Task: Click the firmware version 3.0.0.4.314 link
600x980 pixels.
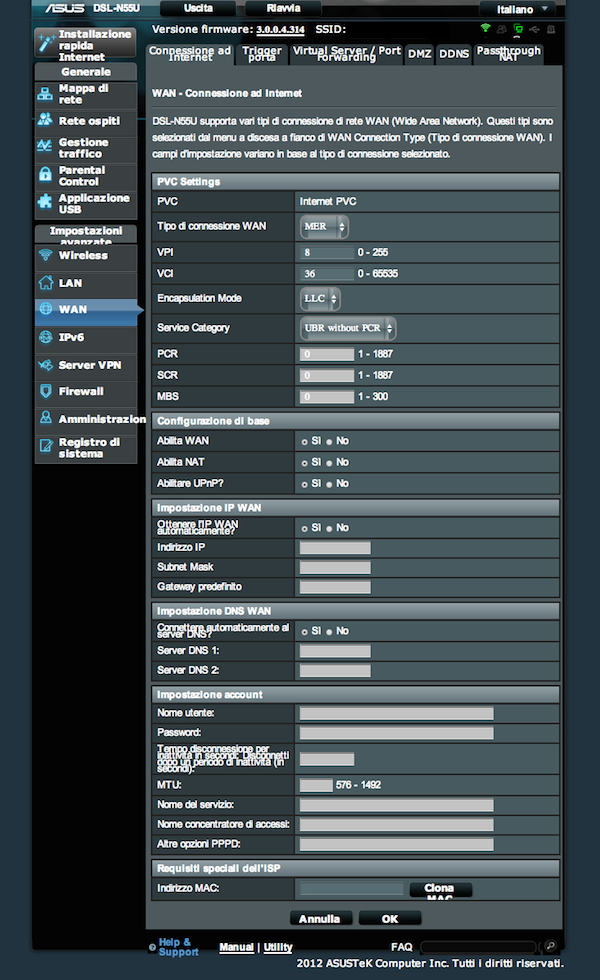Action: pyautogui.click(x=281, y=29)
